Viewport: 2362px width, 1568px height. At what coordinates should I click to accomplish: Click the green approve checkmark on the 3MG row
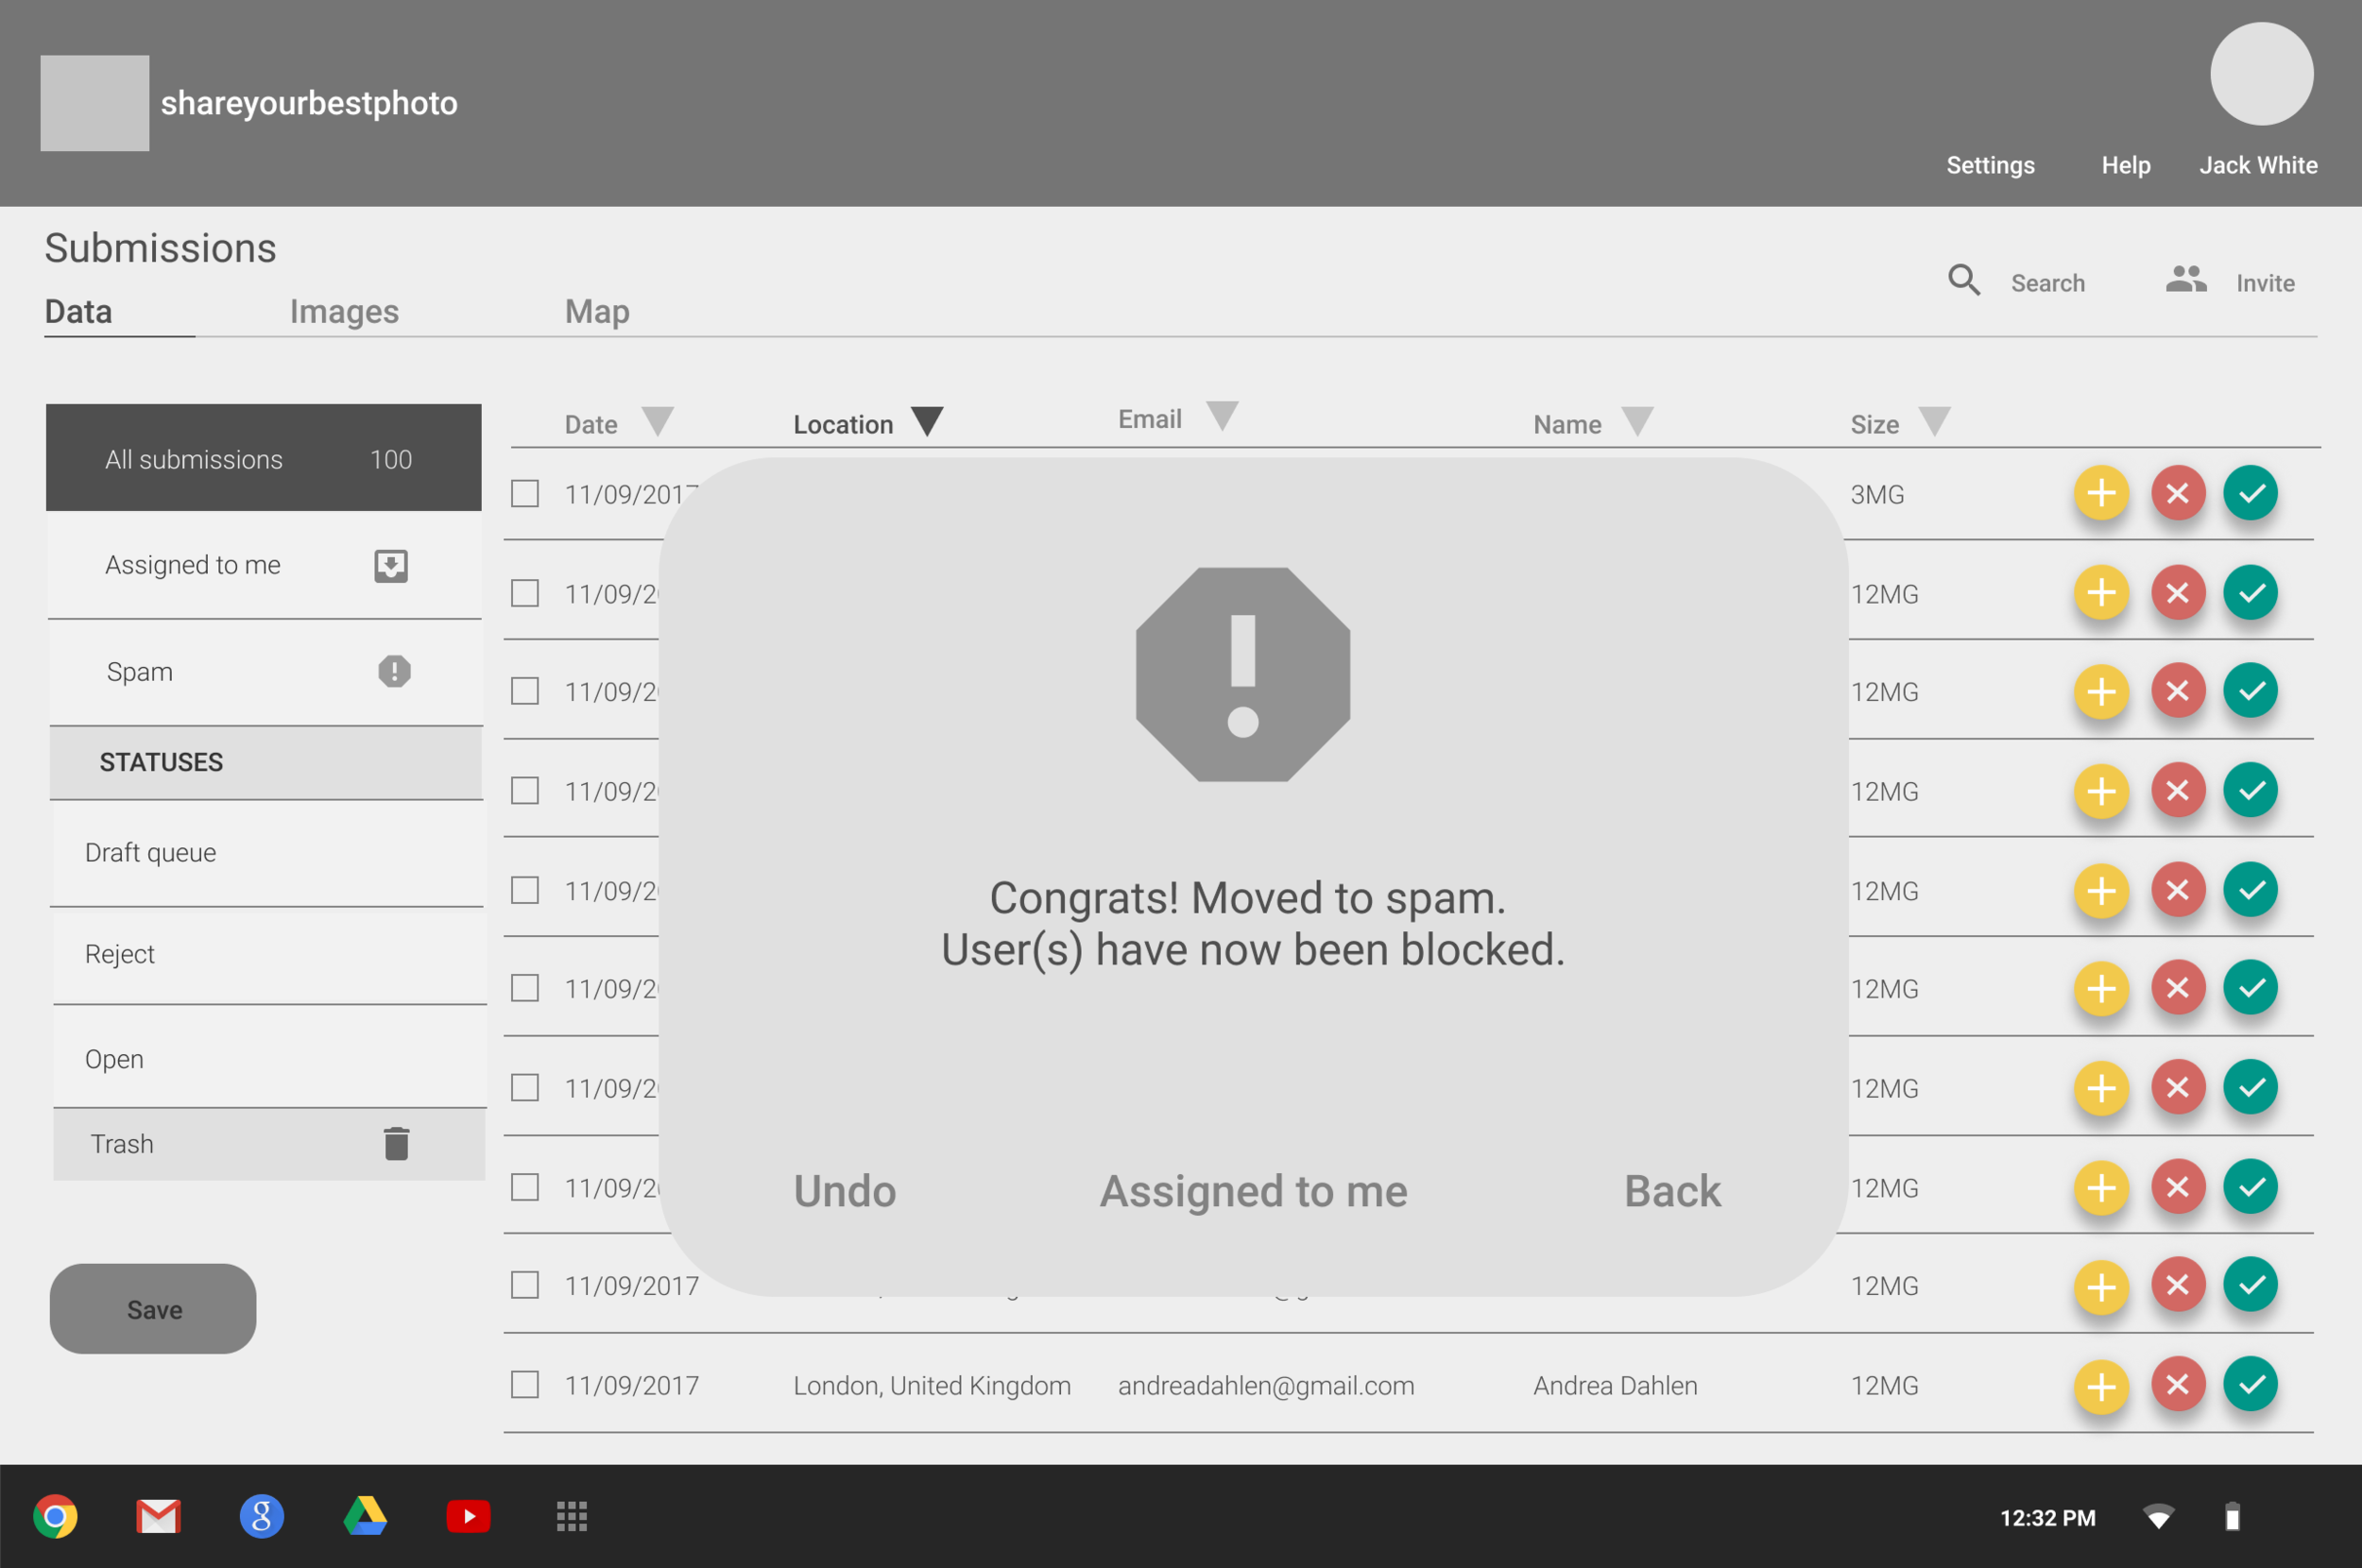2250,493
